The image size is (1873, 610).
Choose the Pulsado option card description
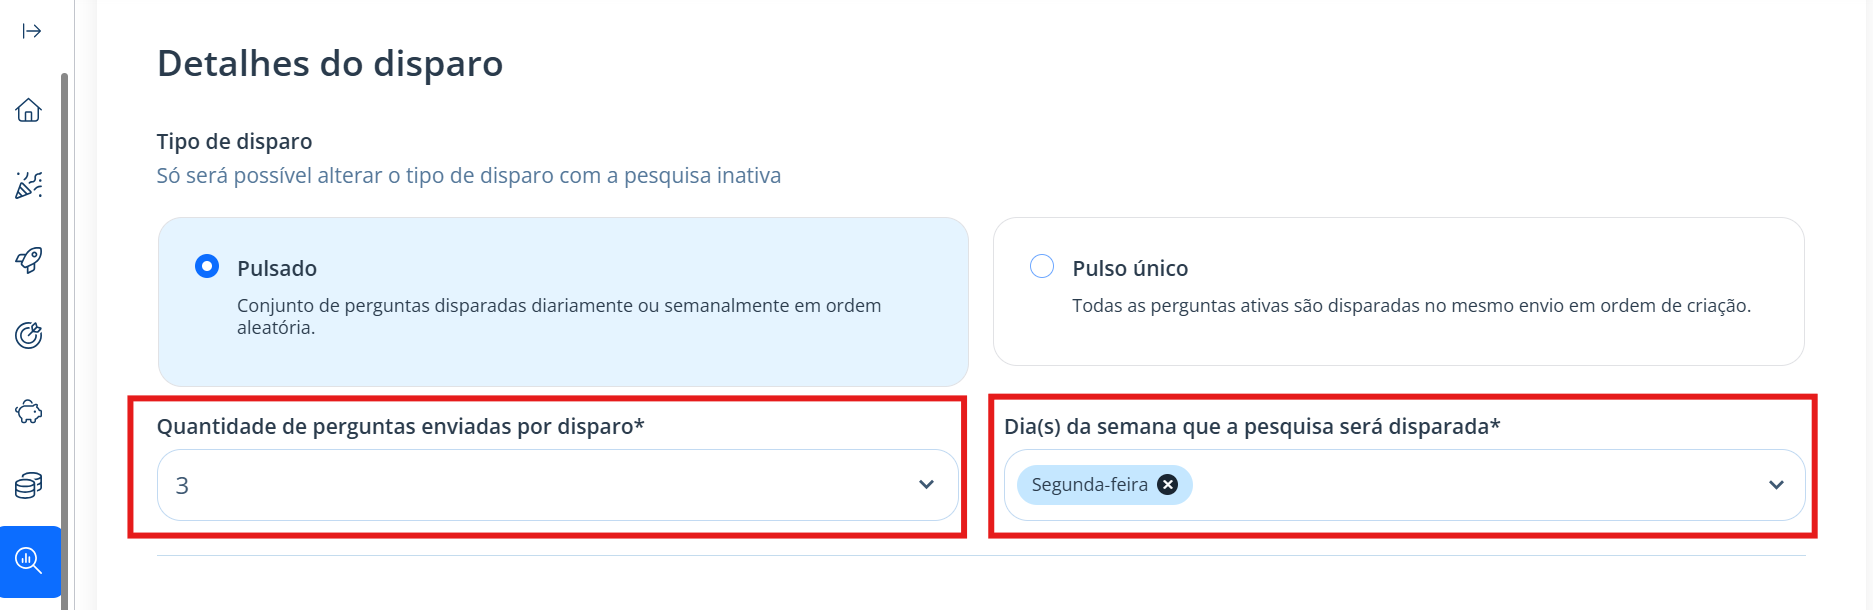coord(559,316)
